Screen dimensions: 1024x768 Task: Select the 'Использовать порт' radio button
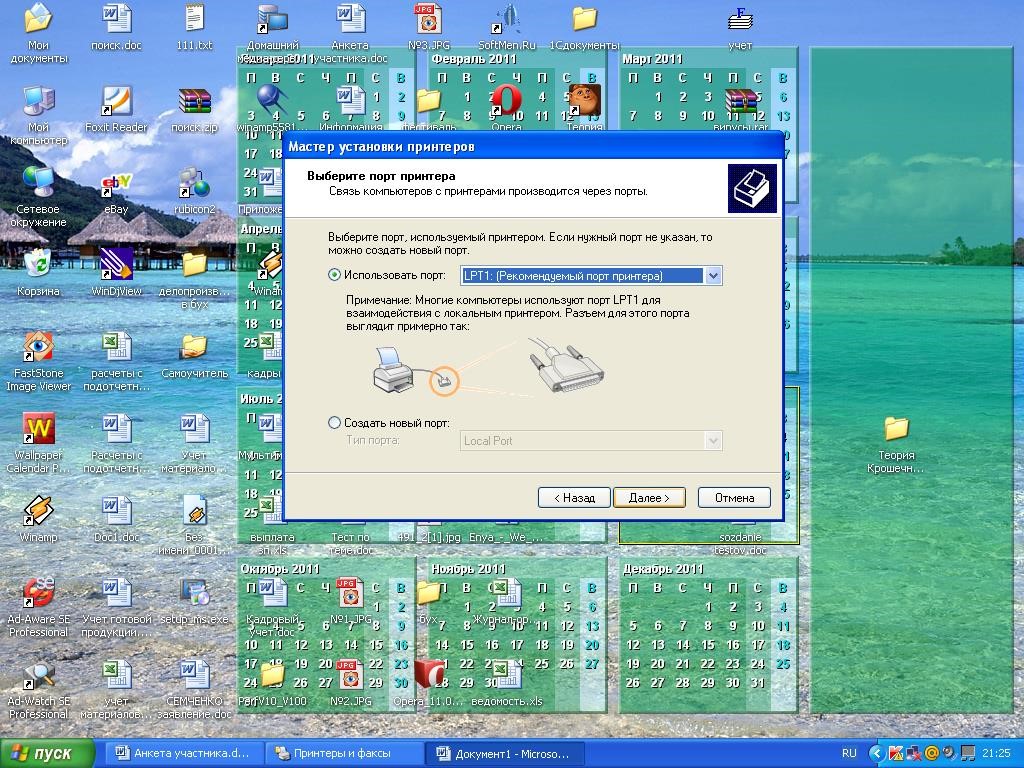click(335, 275)
